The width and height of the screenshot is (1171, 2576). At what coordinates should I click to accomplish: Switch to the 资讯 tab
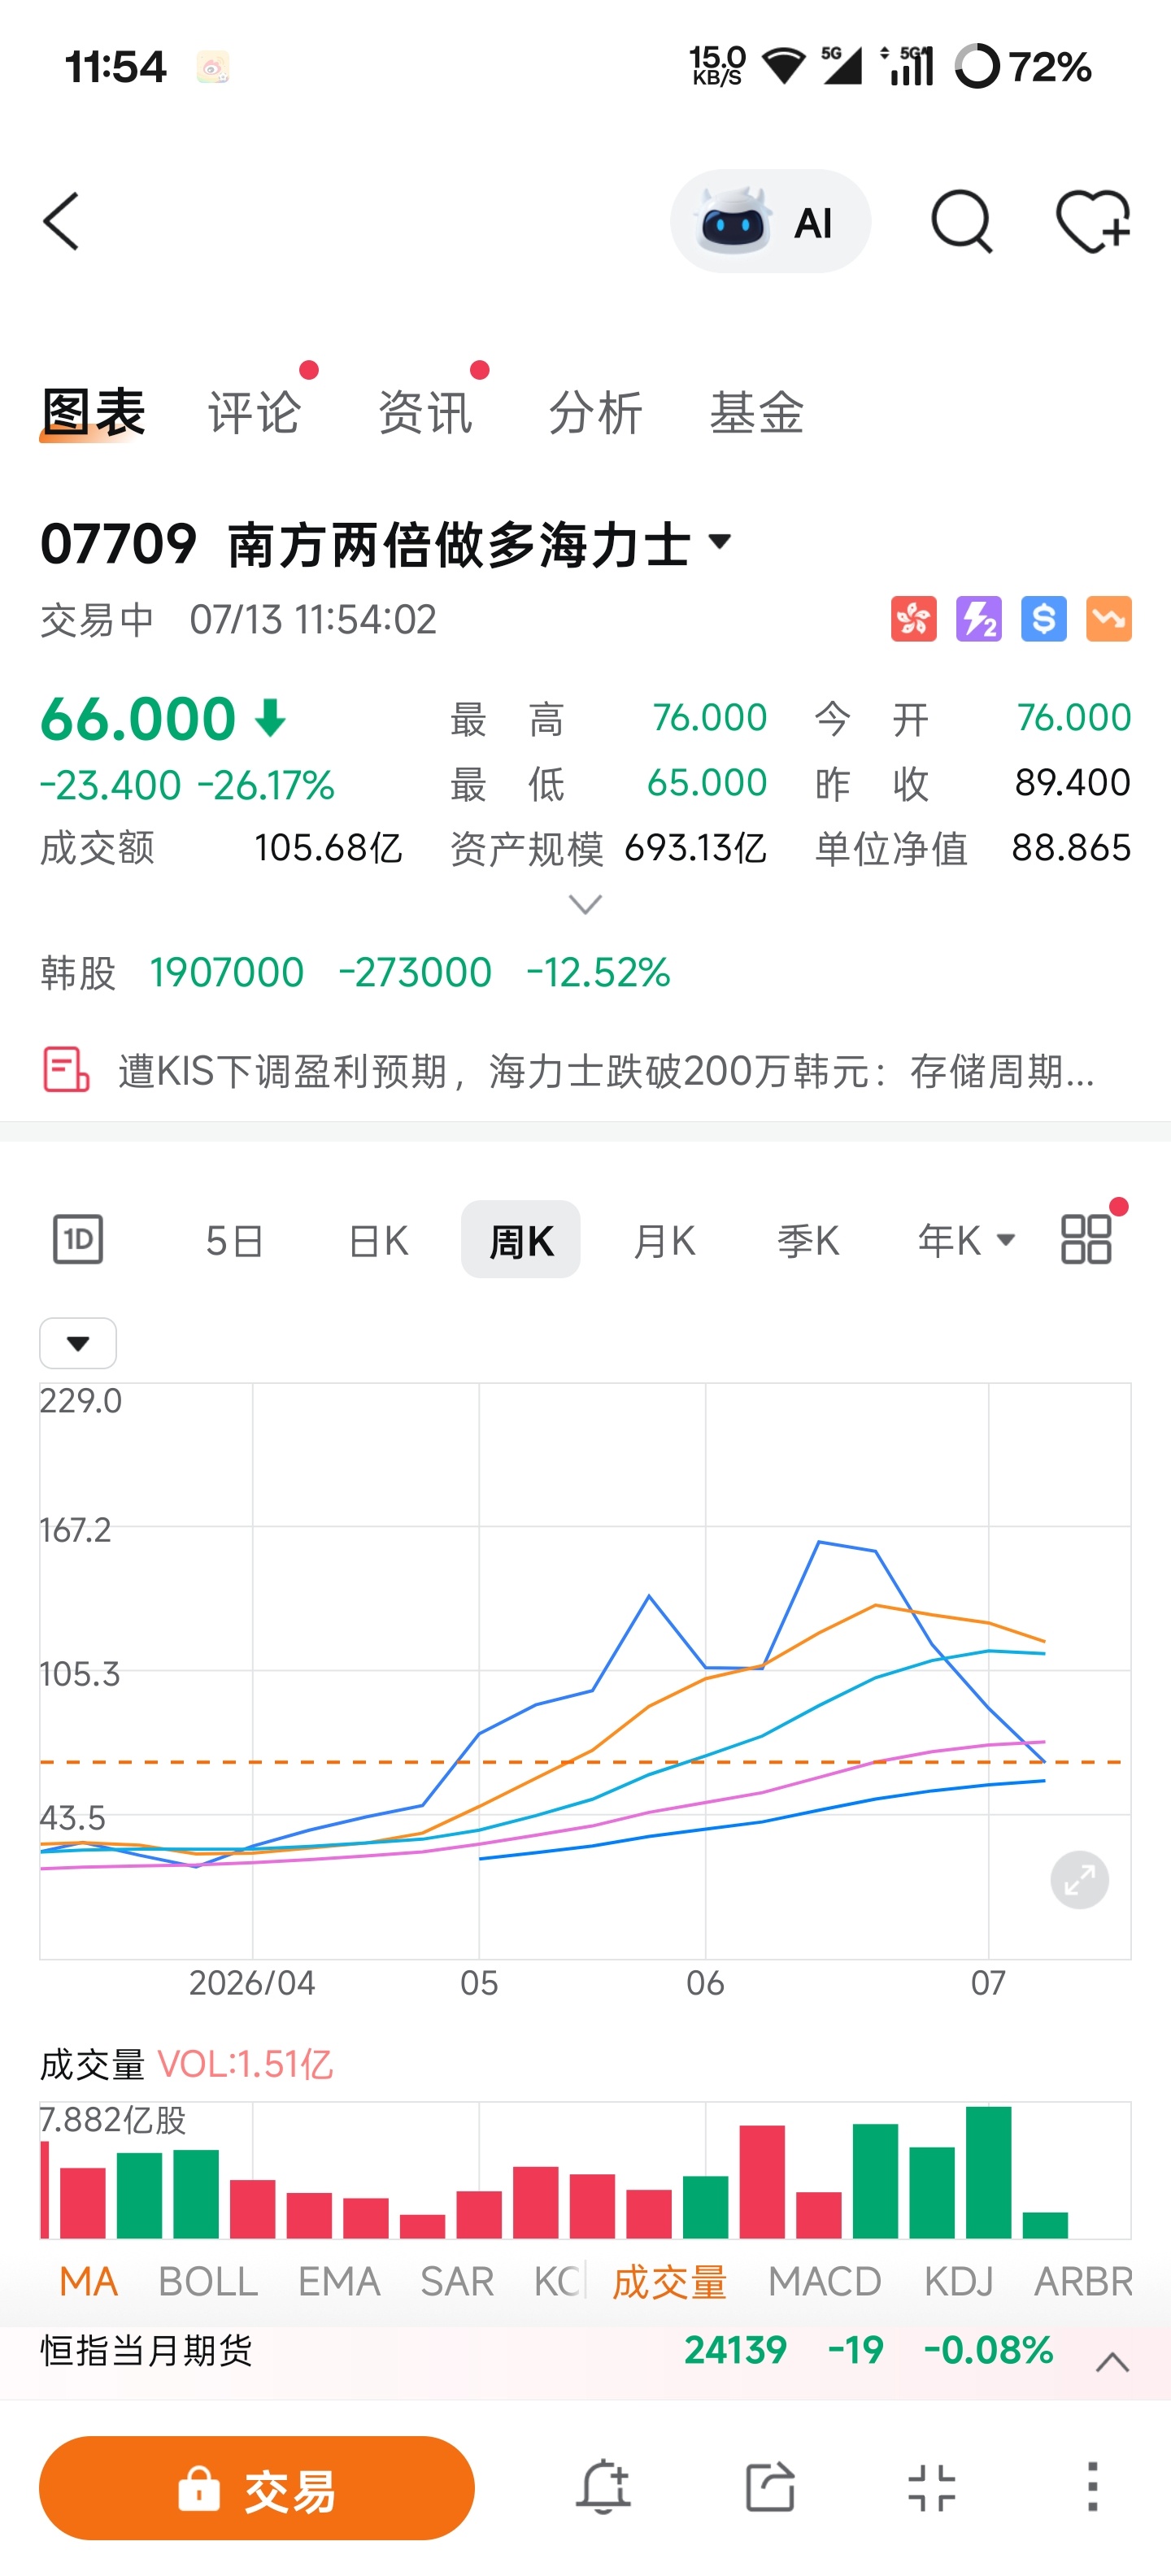425,412
